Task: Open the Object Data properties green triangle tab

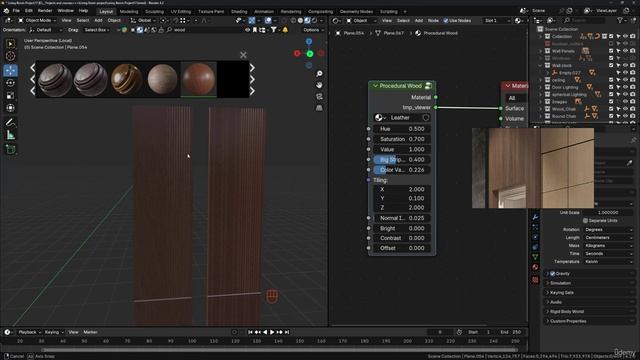Action: [535, 257]
